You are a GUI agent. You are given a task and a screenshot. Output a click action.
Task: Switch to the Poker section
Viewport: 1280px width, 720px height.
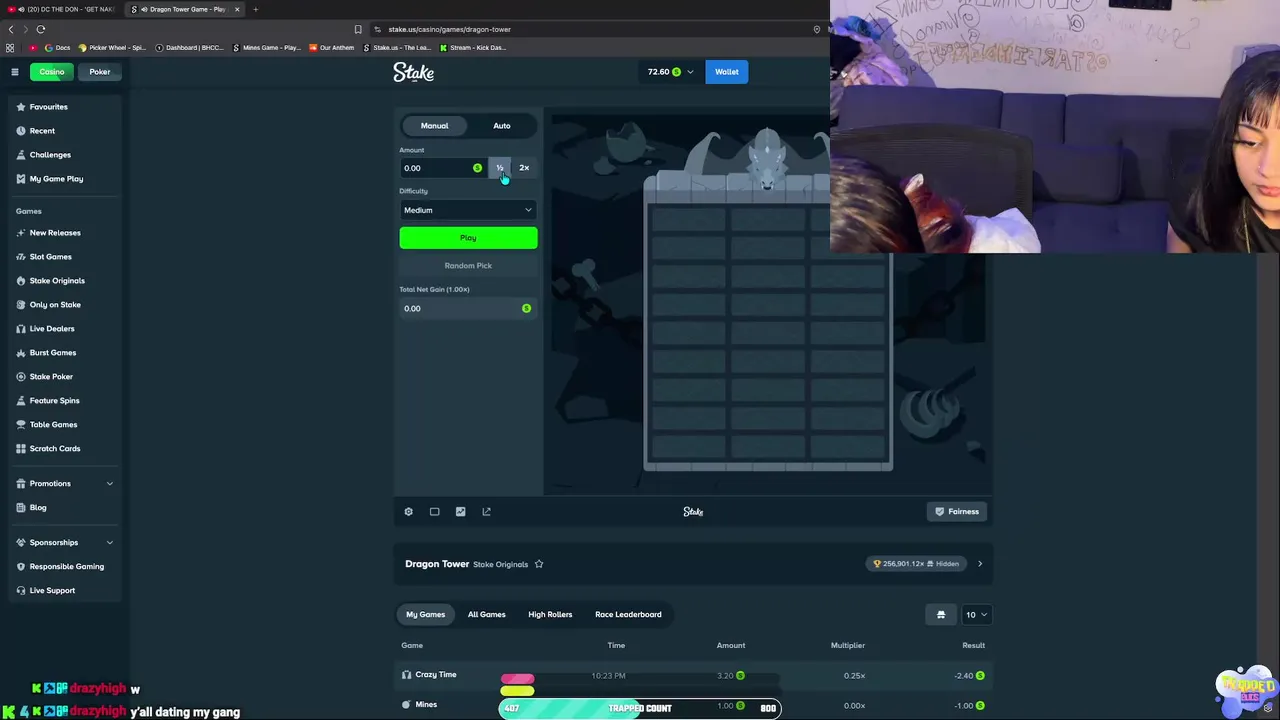pyautogui.click(x=100, y=72)
